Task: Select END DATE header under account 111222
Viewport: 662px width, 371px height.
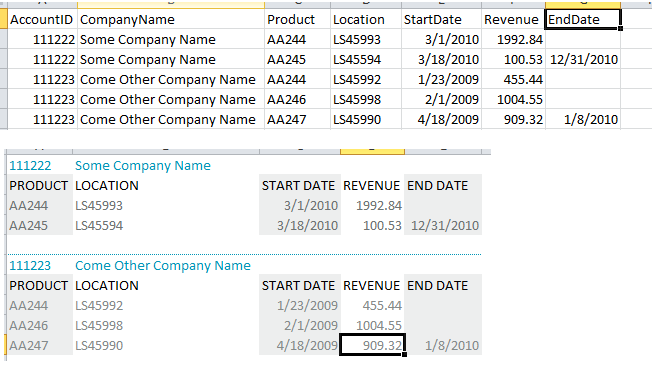Action: coord(437,185)
